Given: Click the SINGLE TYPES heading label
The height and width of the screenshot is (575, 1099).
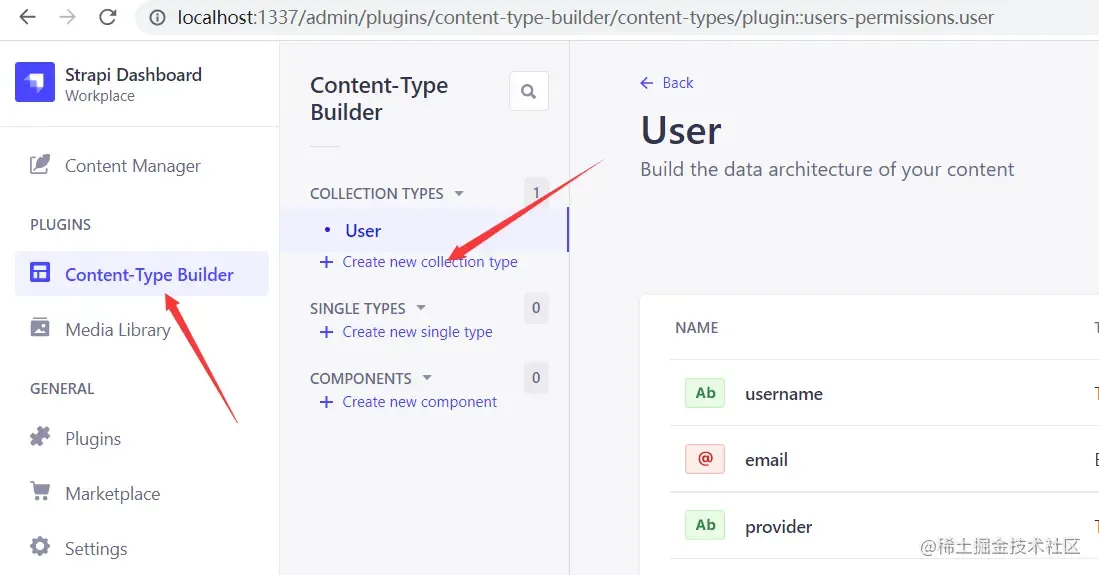Looking at the screenshot, I should pyautogui.click(x=357, y=309).
